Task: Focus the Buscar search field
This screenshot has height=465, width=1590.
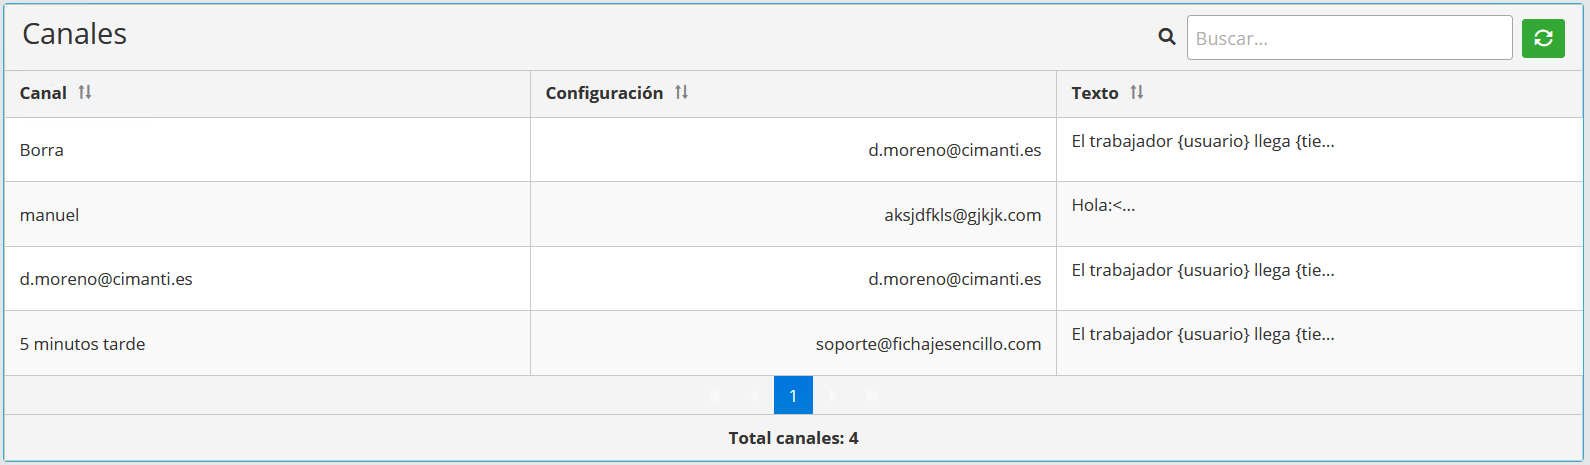Action: [x=1348, y=38]
